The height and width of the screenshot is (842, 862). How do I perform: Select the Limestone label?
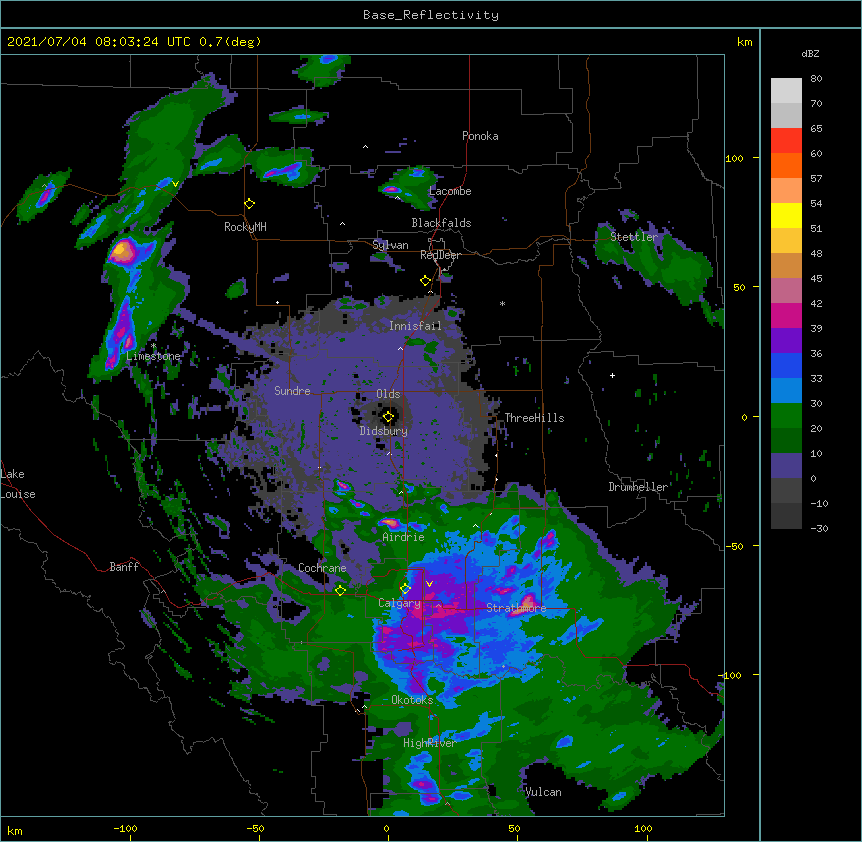(x=153, y=356)
